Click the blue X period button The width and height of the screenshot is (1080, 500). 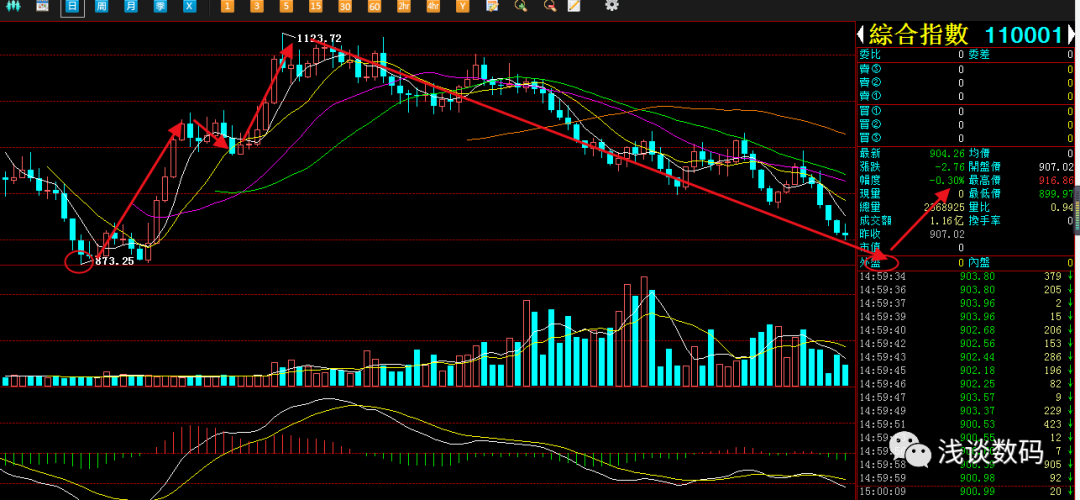pyautogui.click(x=189, y=6)
